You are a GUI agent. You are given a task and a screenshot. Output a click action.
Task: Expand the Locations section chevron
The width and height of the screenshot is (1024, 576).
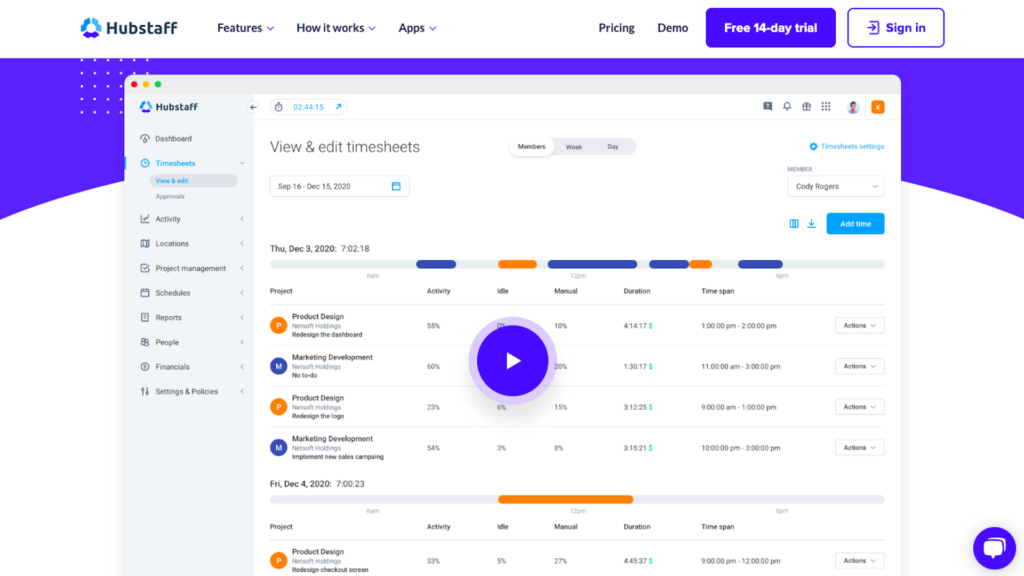(x=242, y=244)
